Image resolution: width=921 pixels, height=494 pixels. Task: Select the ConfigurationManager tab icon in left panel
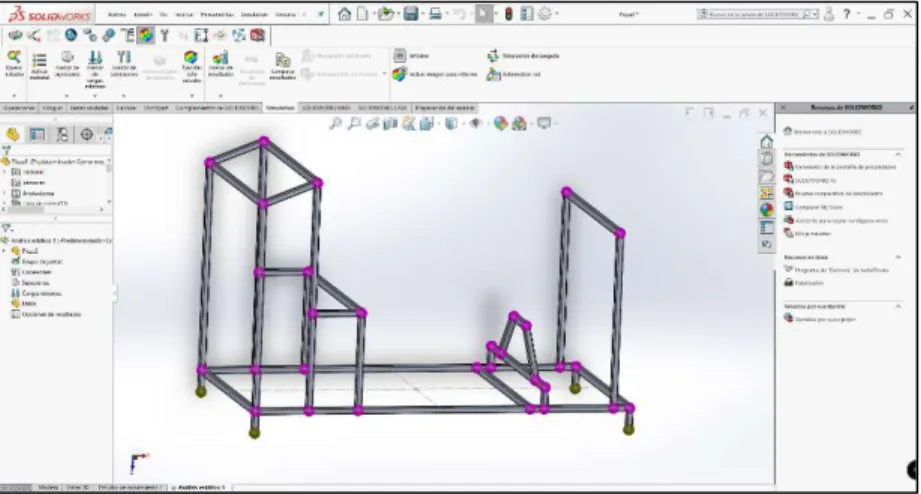pos(62,135)
